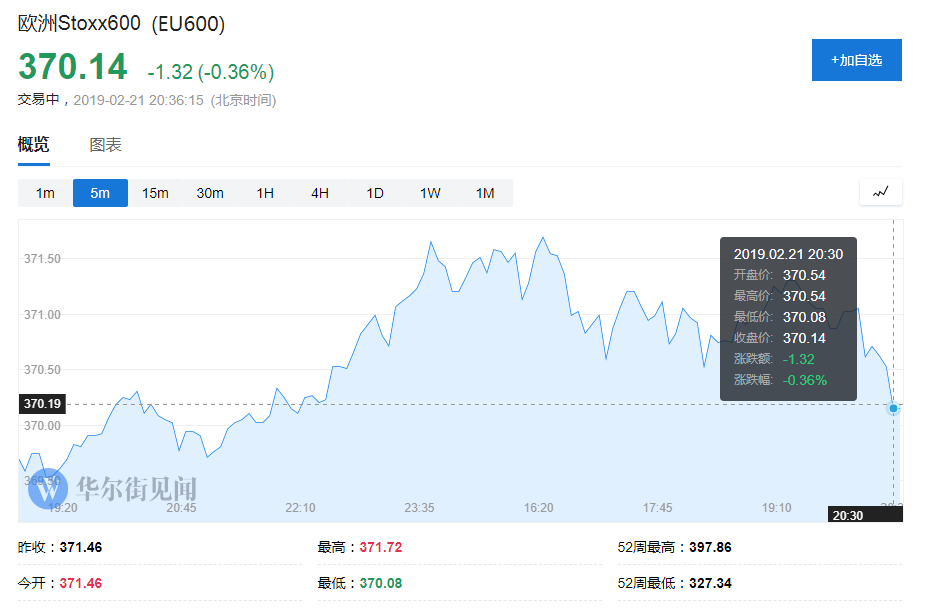The image size is (926, 610).
Task: Click the 370.19 price label on axis
Action: [x=42, y=404]
